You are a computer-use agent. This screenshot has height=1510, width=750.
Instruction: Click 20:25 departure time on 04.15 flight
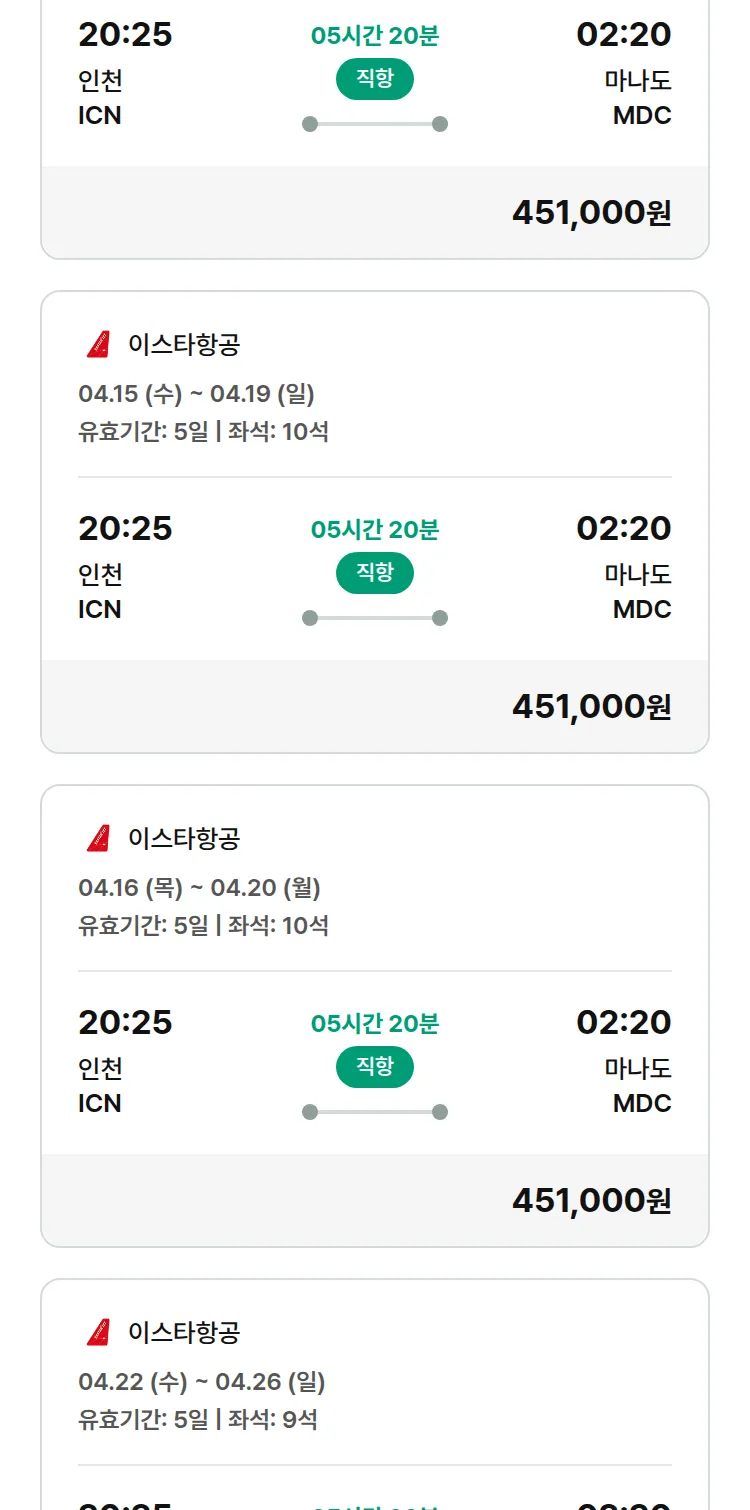(x=125, y=528)
